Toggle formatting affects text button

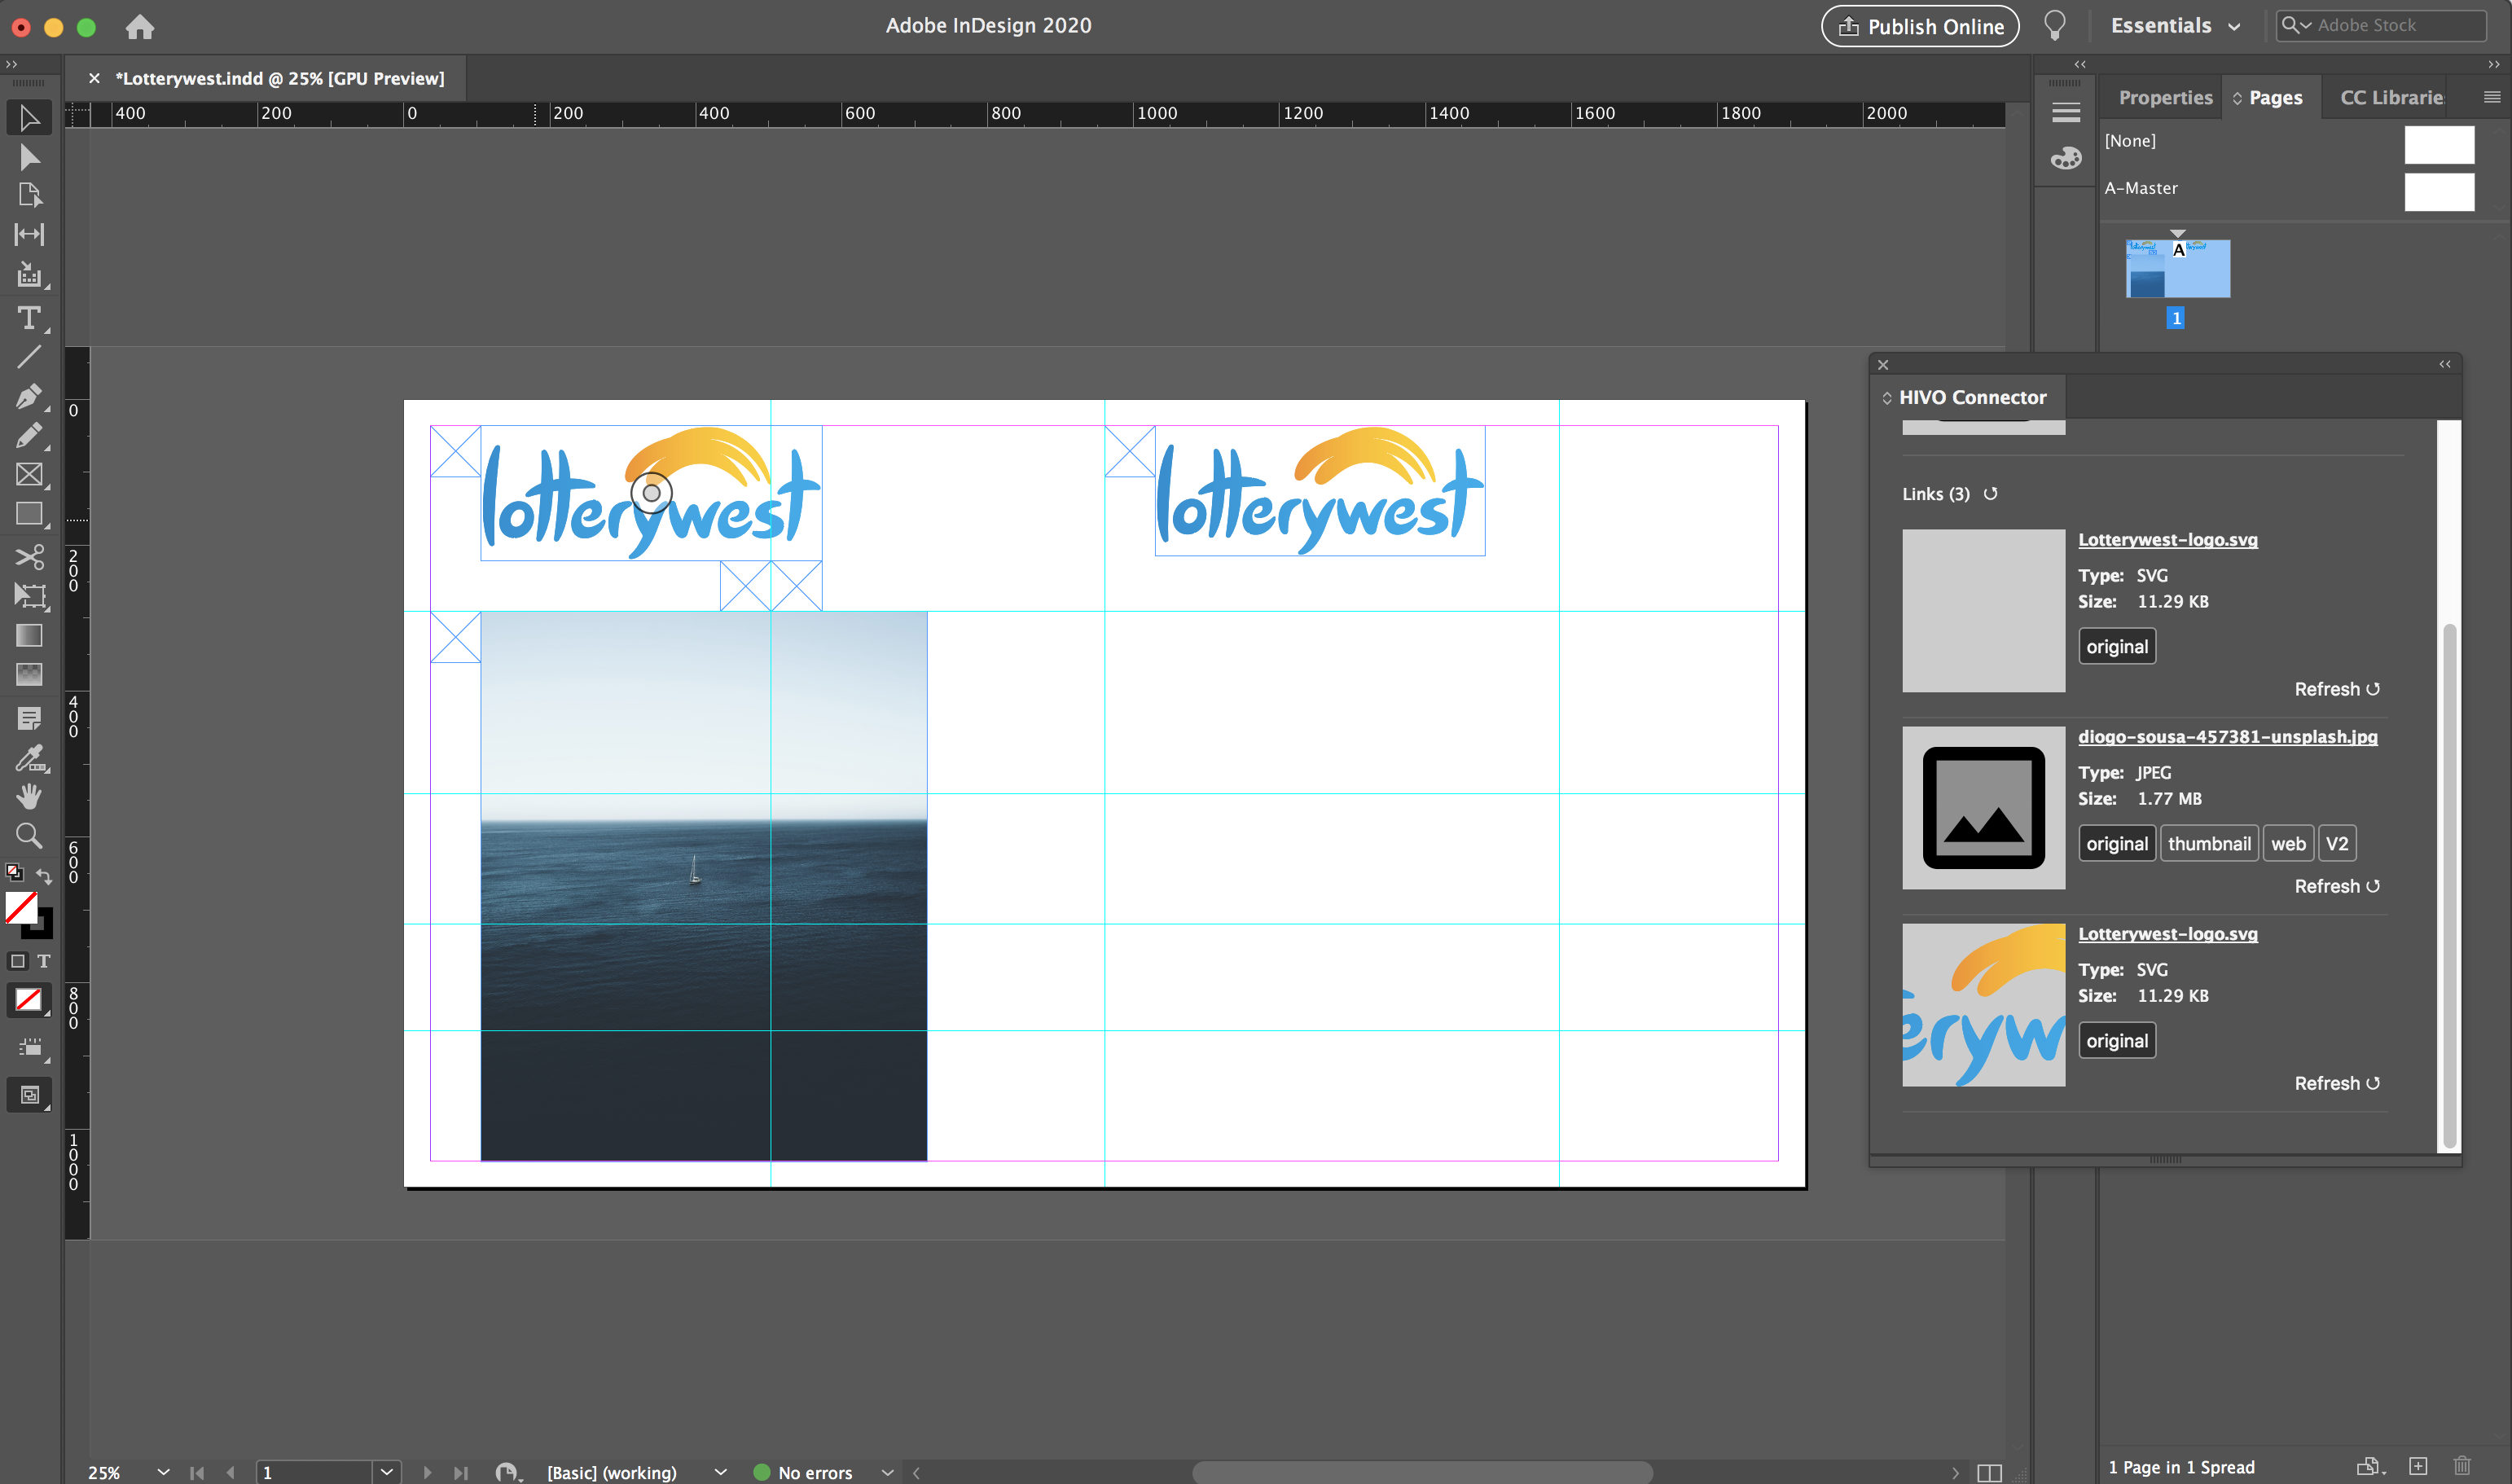(x=44, y=961)
